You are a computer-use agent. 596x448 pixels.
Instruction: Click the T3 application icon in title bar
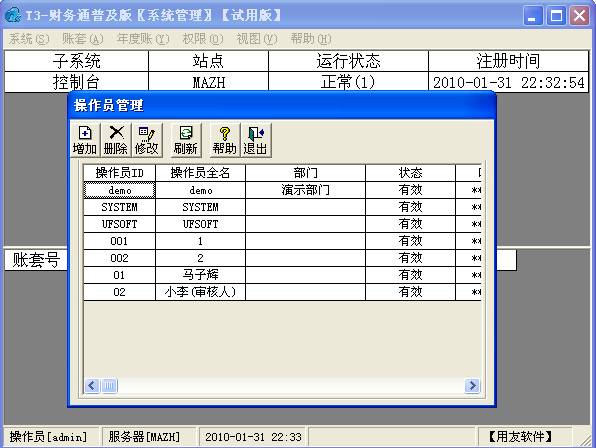(13, 15)
